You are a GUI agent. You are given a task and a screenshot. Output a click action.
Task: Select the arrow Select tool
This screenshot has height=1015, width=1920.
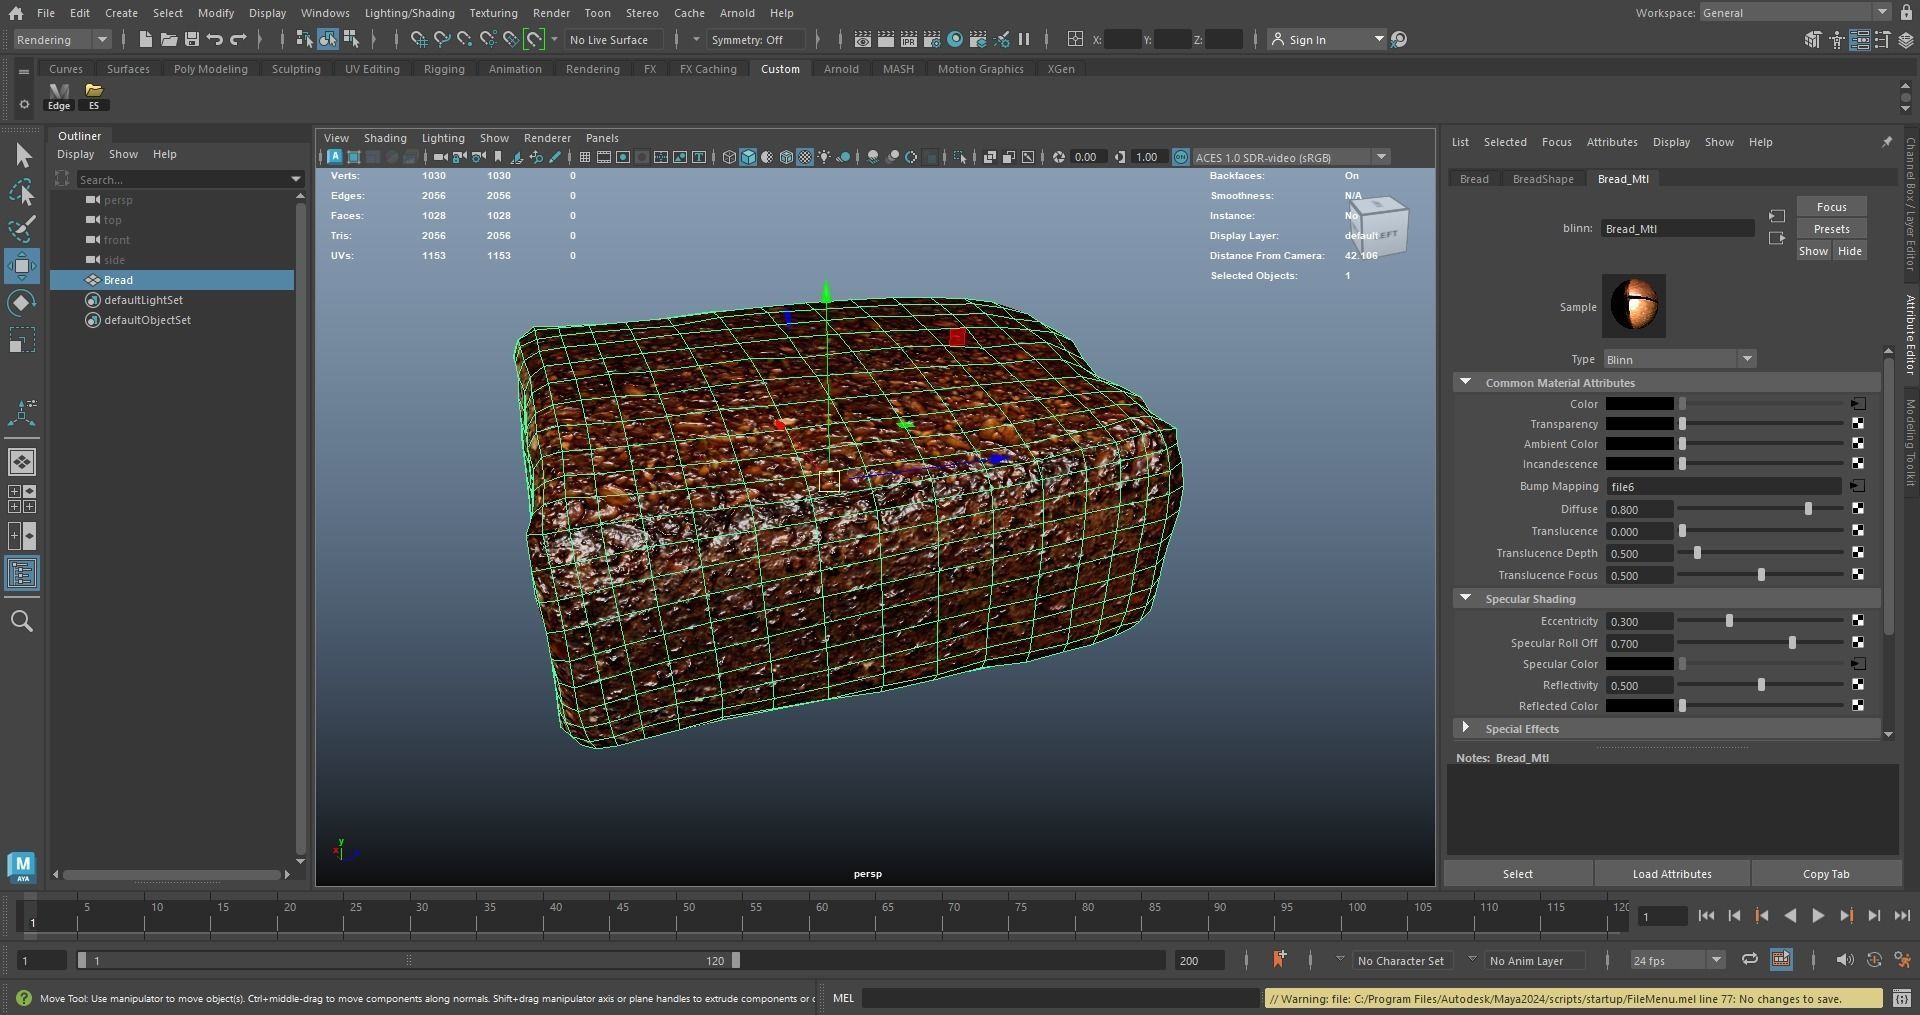point(22,155)
